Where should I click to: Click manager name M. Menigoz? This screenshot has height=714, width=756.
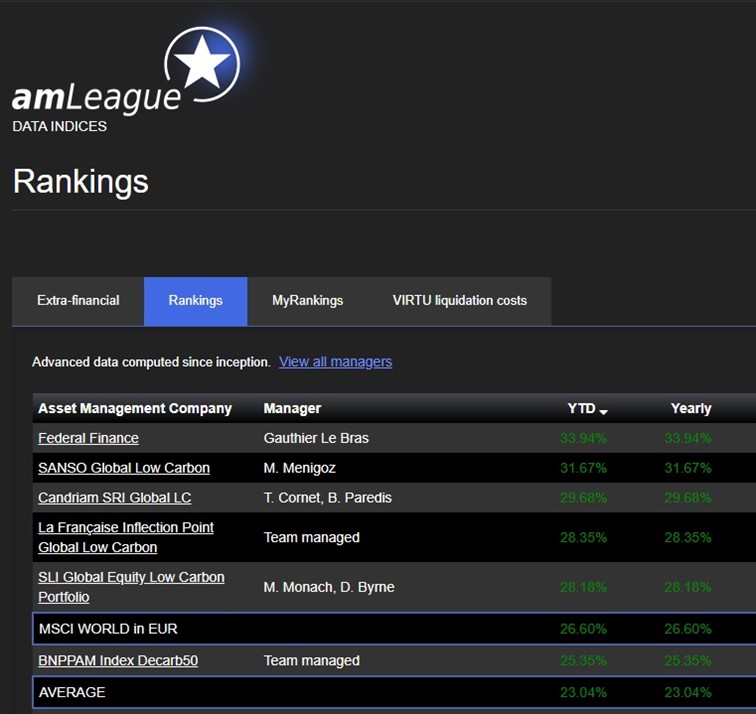(299, 468)
